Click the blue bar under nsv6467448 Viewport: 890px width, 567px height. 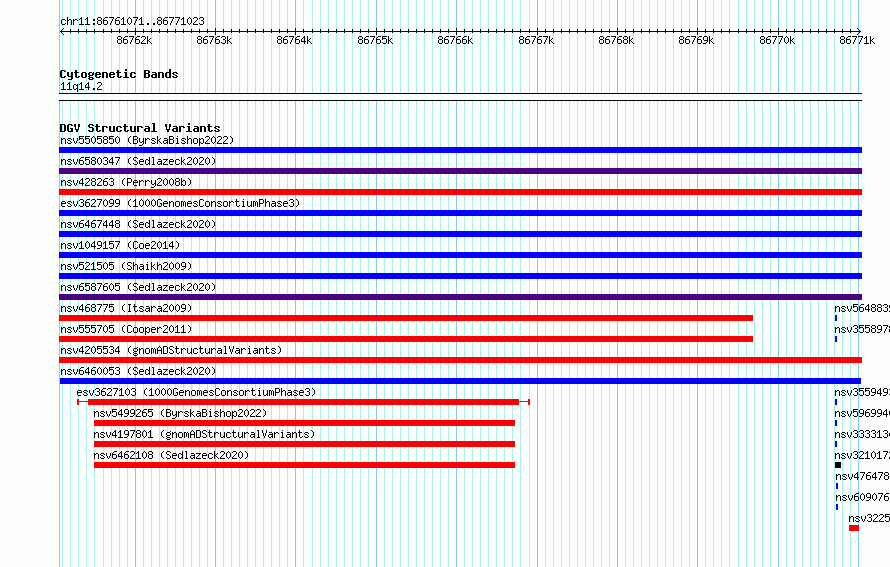pos(460,234)
